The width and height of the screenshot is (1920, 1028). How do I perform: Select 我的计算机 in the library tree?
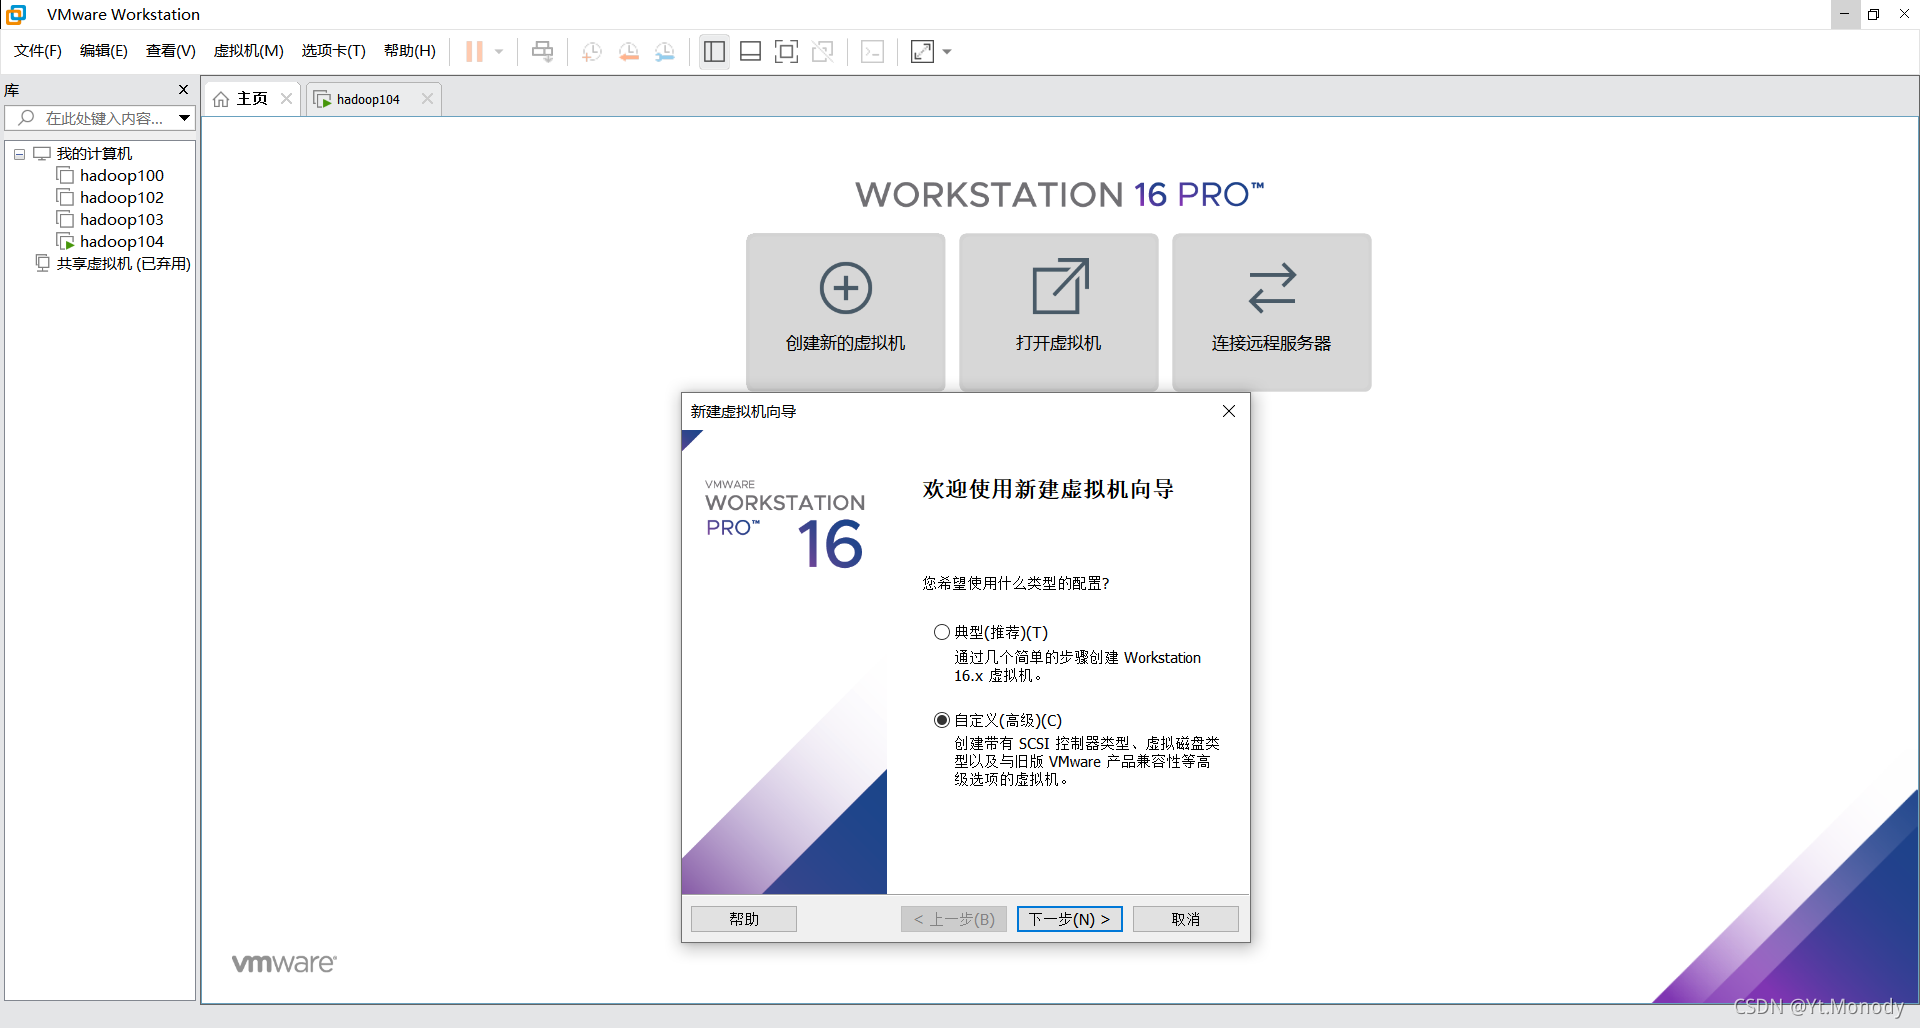click(x=94, y=154)
